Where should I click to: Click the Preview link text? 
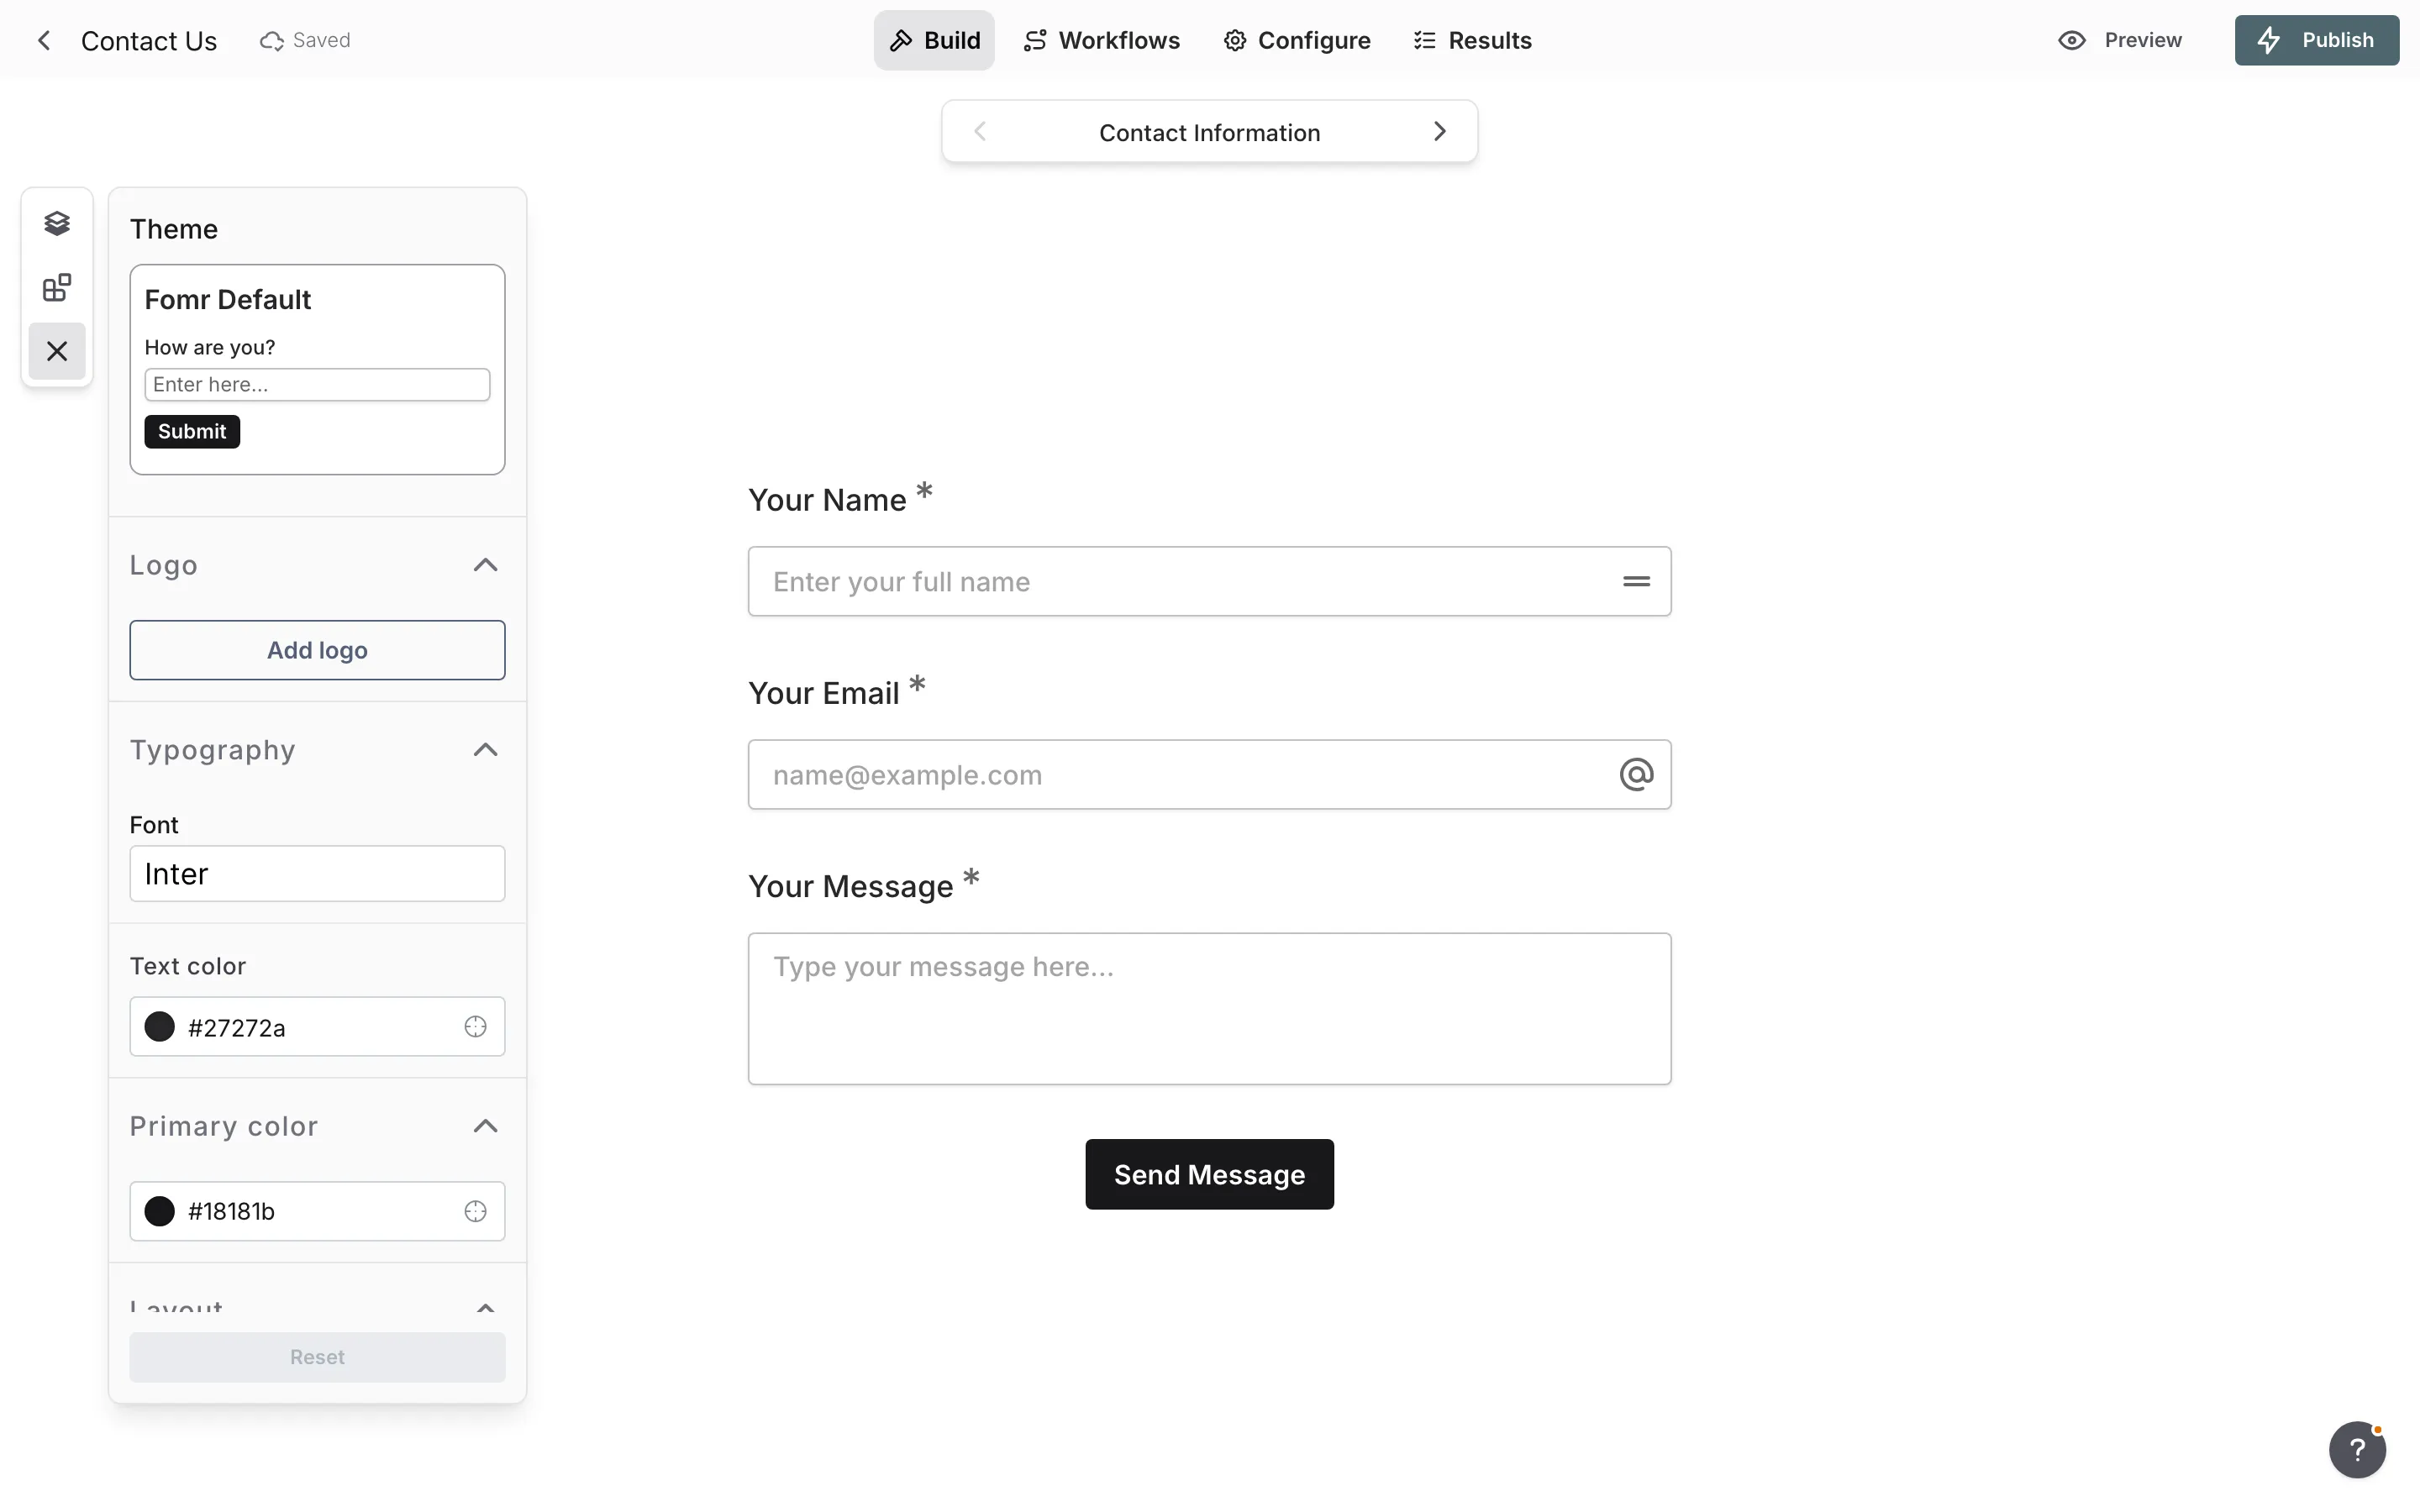click(x=2143, y=40)
